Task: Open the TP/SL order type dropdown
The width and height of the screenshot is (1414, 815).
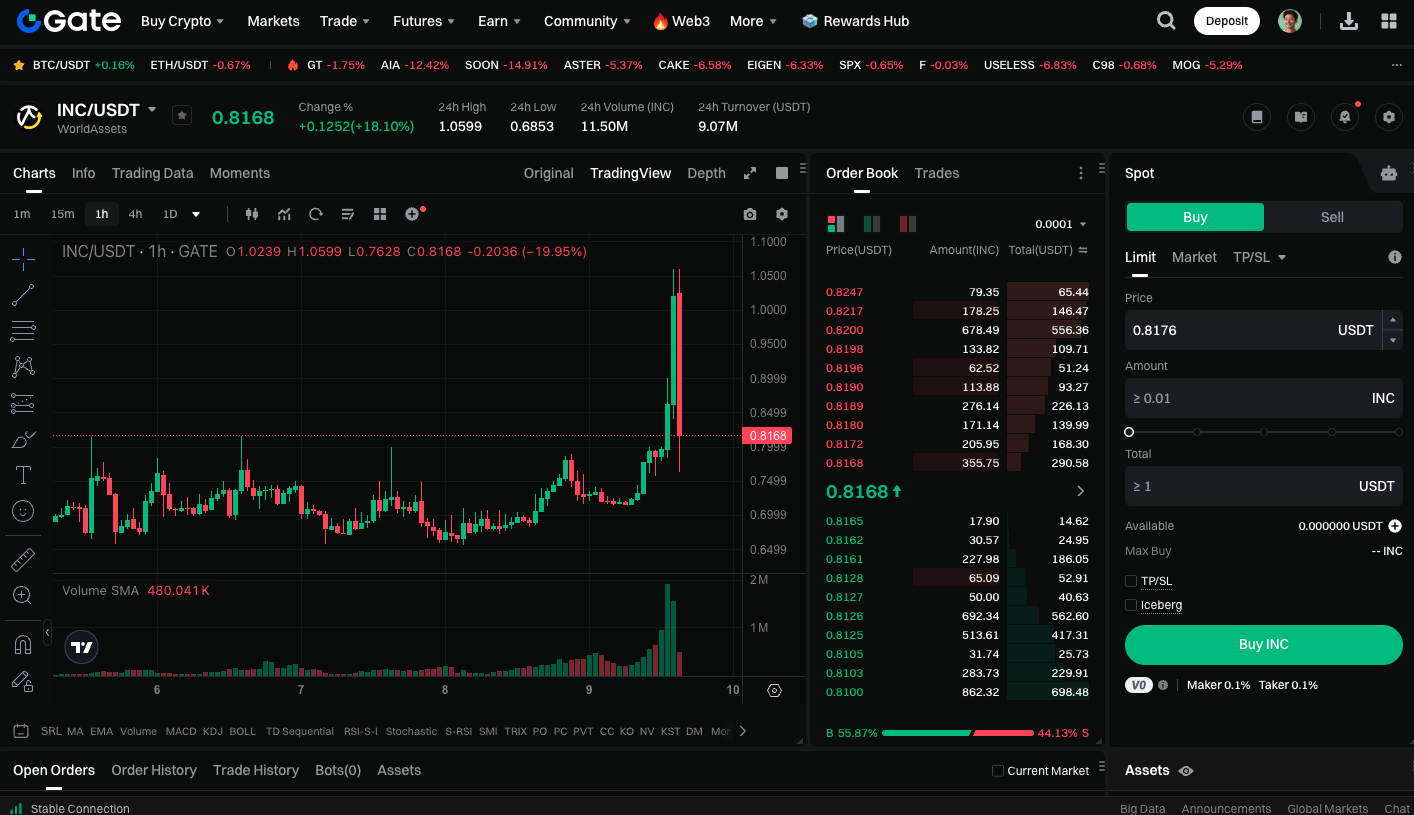Action: [x=1259, y=257]
